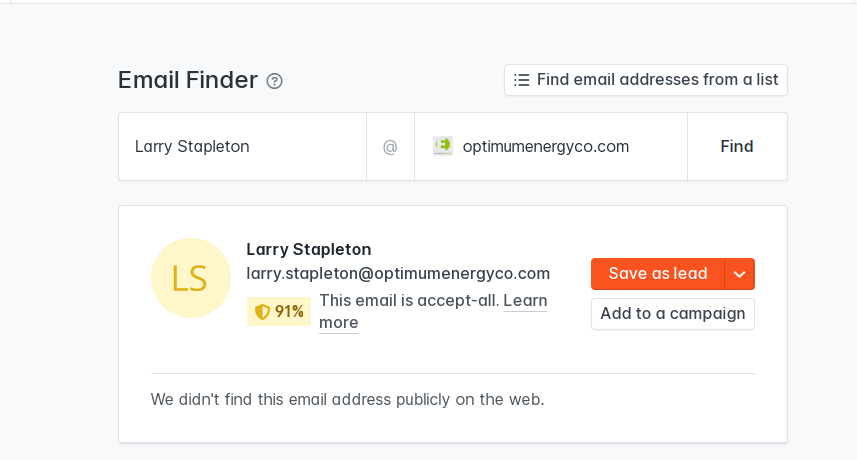Expand the Save as lead dropdown arrow
Image resolution: width=857 pixels, height=460 pixels.
739,274
